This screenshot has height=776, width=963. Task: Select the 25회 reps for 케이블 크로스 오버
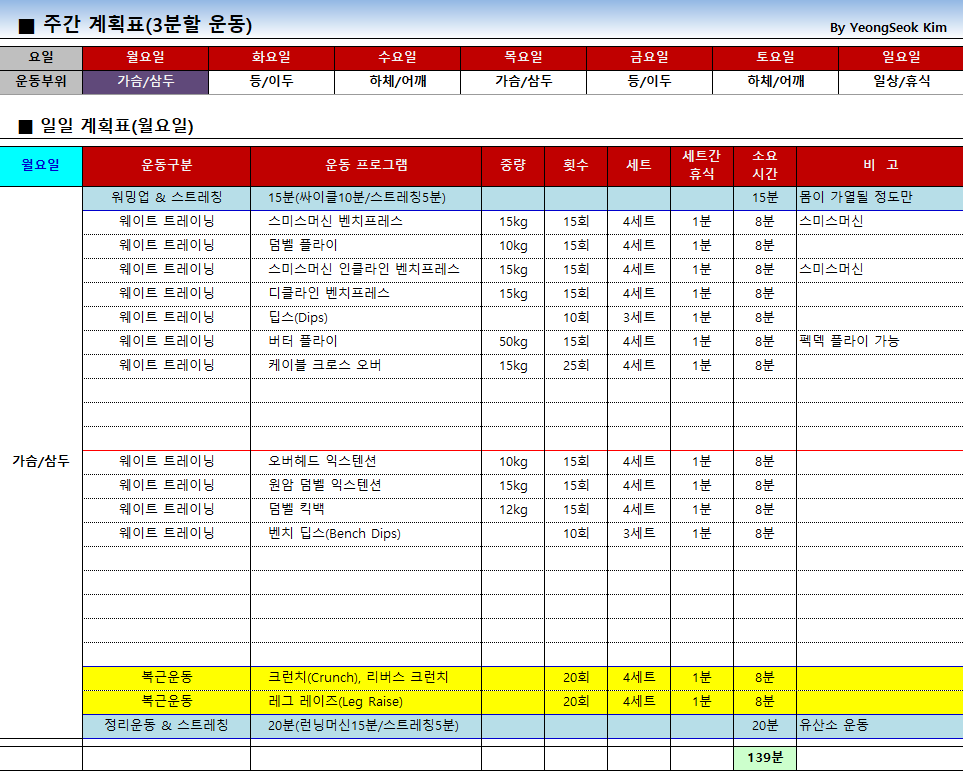tap(576, 366)
